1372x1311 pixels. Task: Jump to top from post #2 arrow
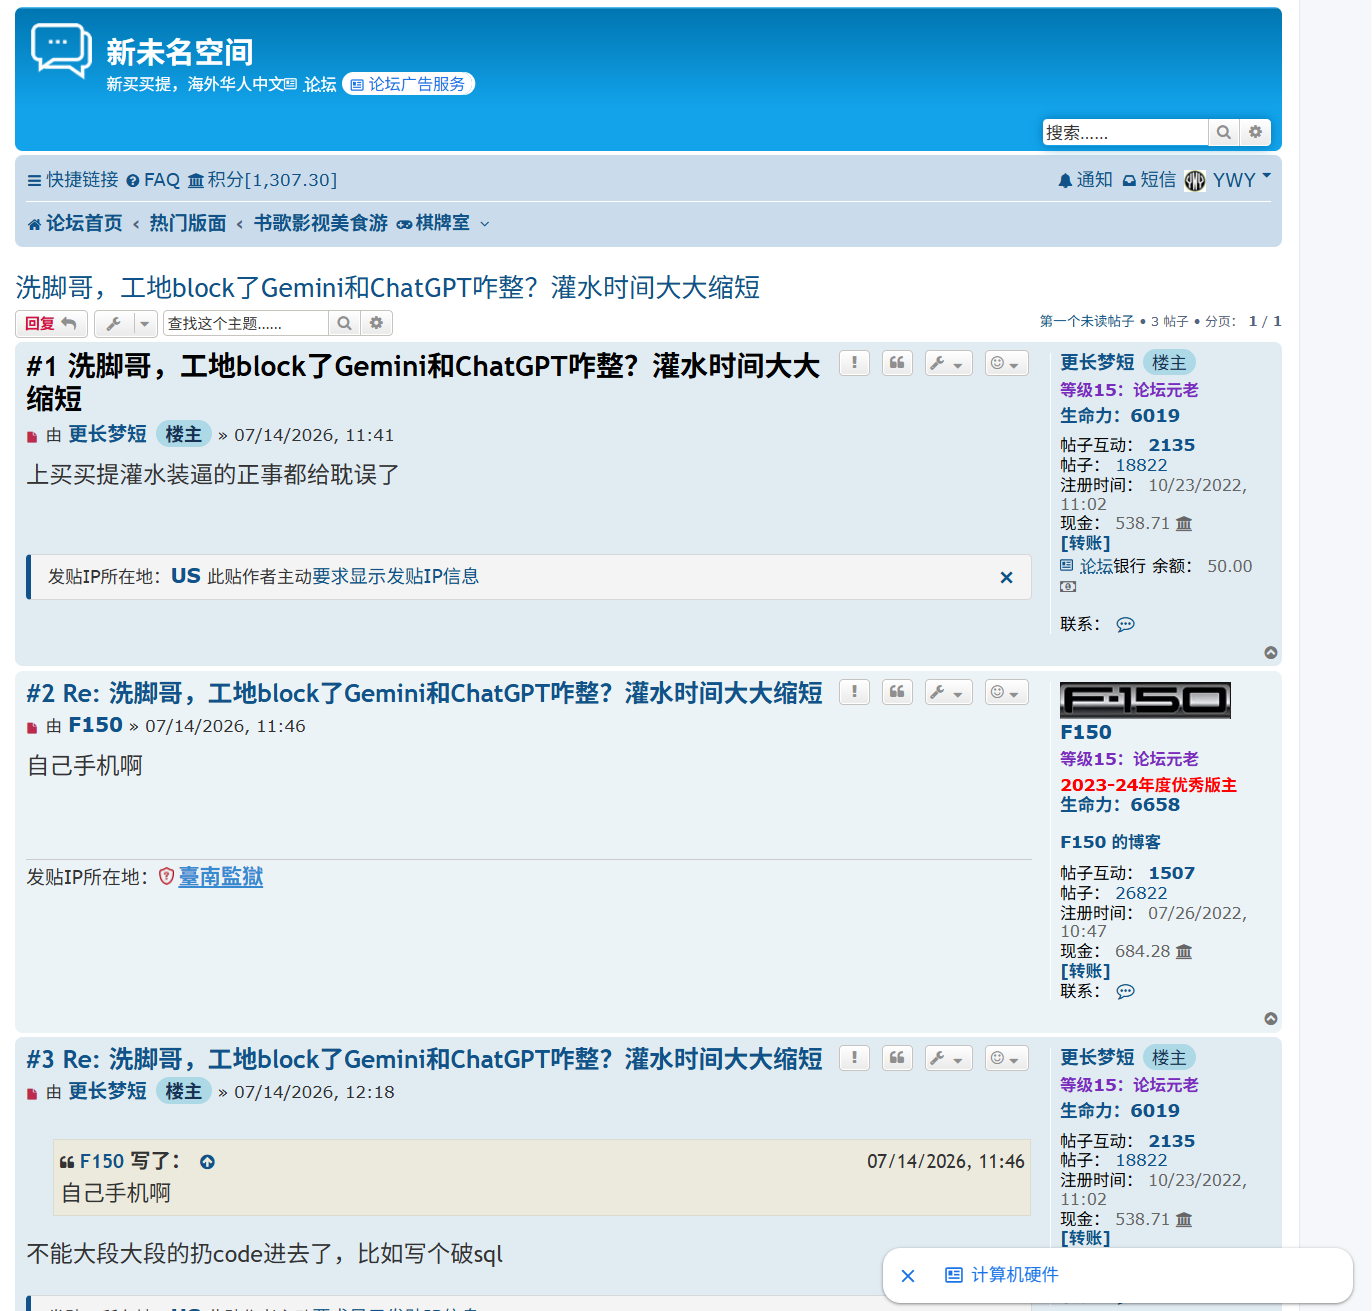click(1271, 1018)
